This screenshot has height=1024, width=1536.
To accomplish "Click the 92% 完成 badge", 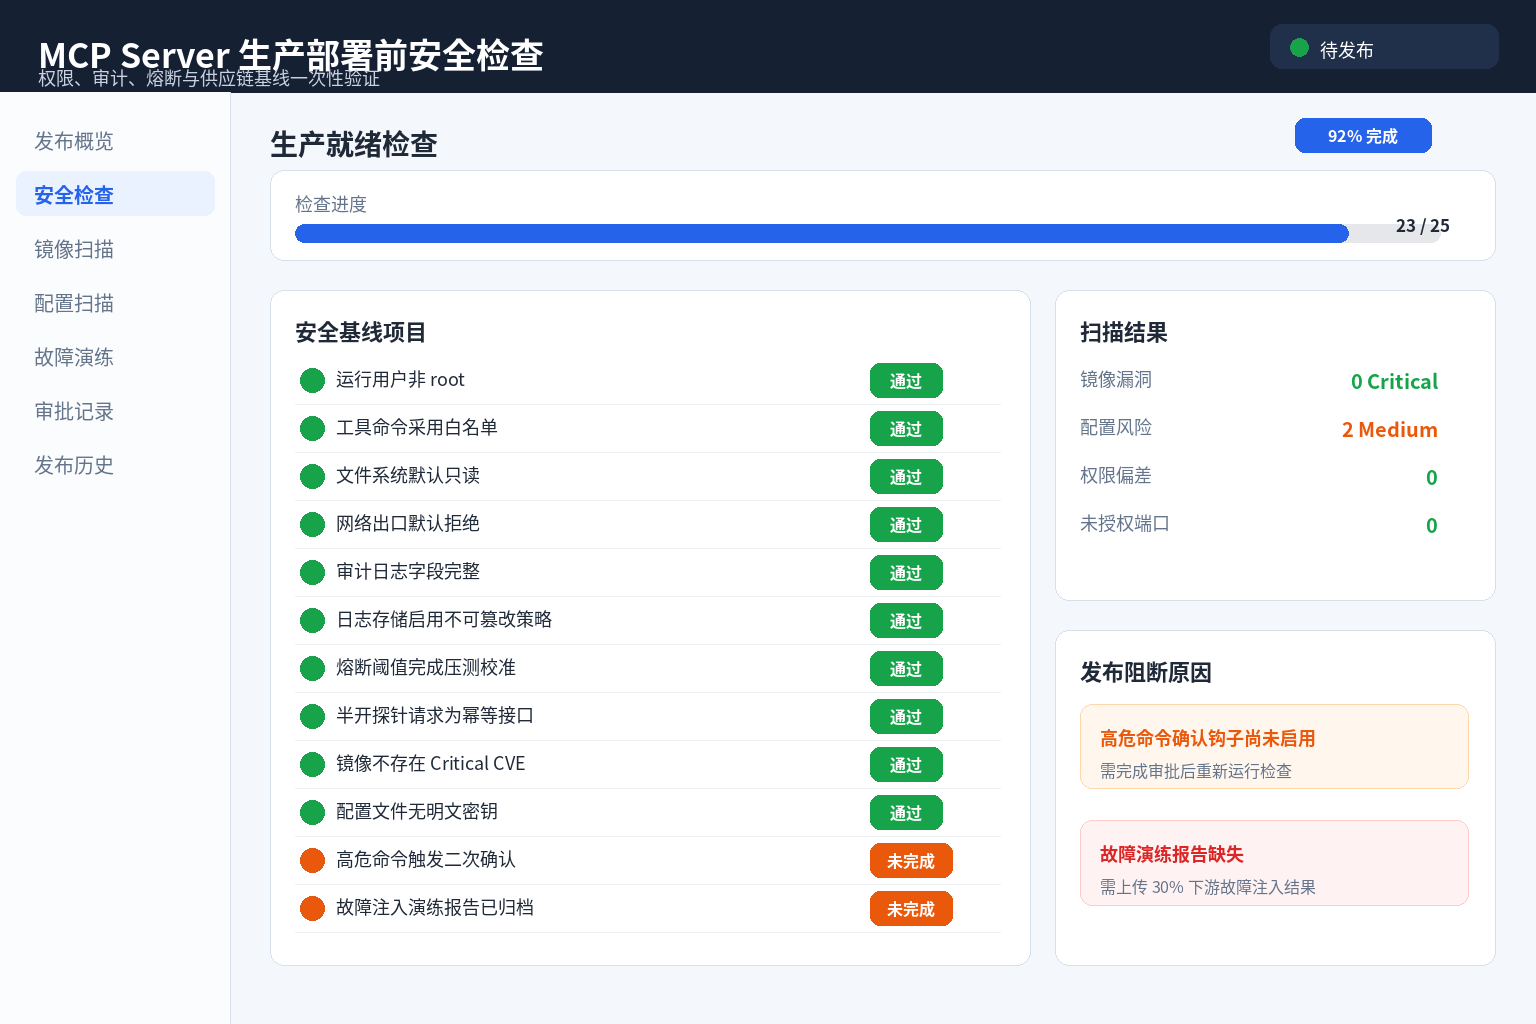I will (x=1363, y=136).
